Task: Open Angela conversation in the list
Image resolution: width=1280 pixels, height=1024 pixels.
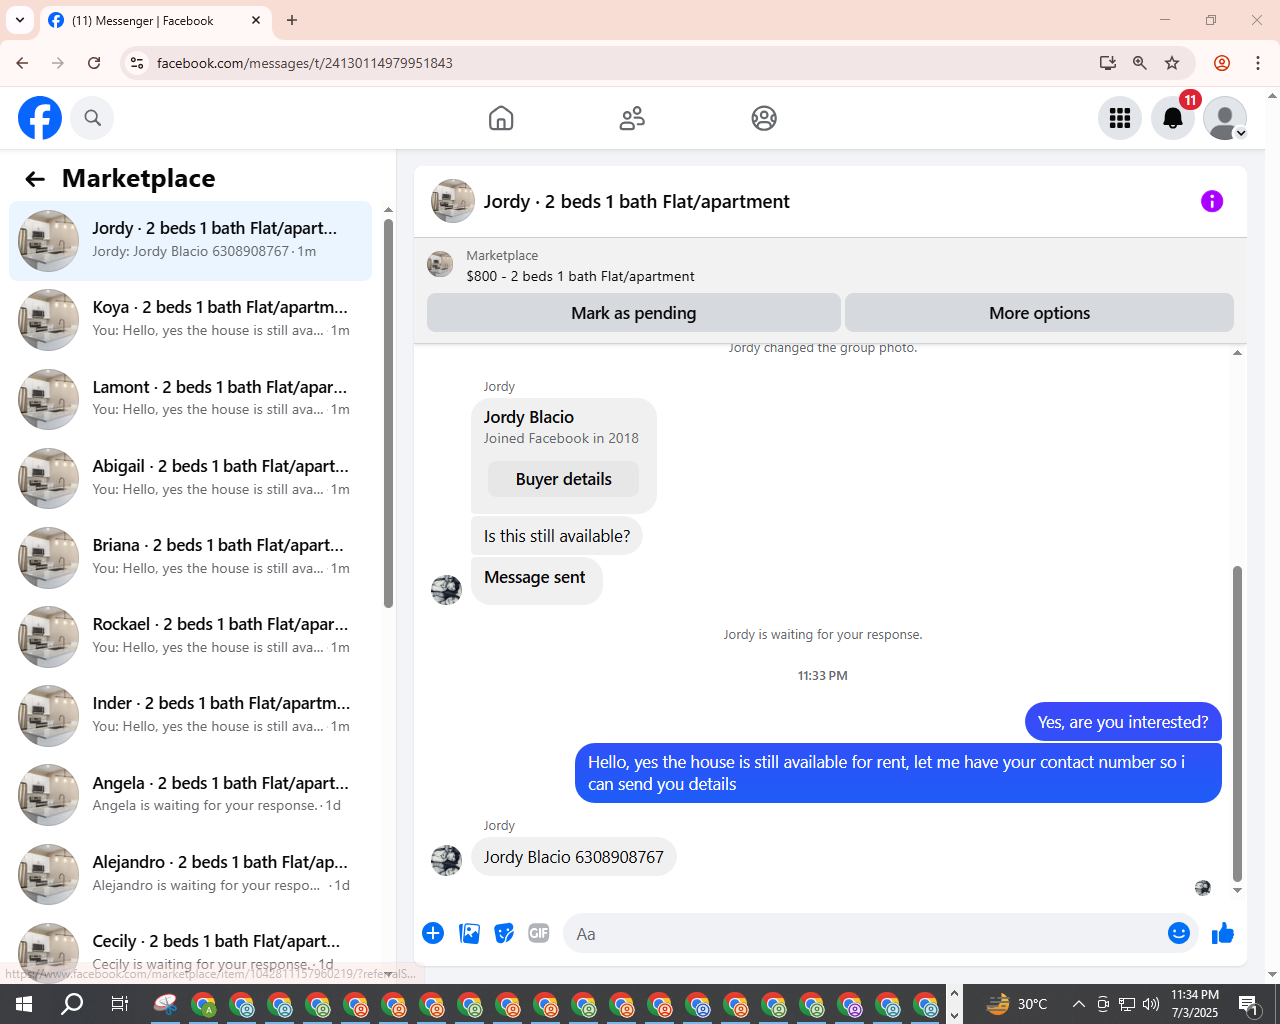Action: click(190, 795)
